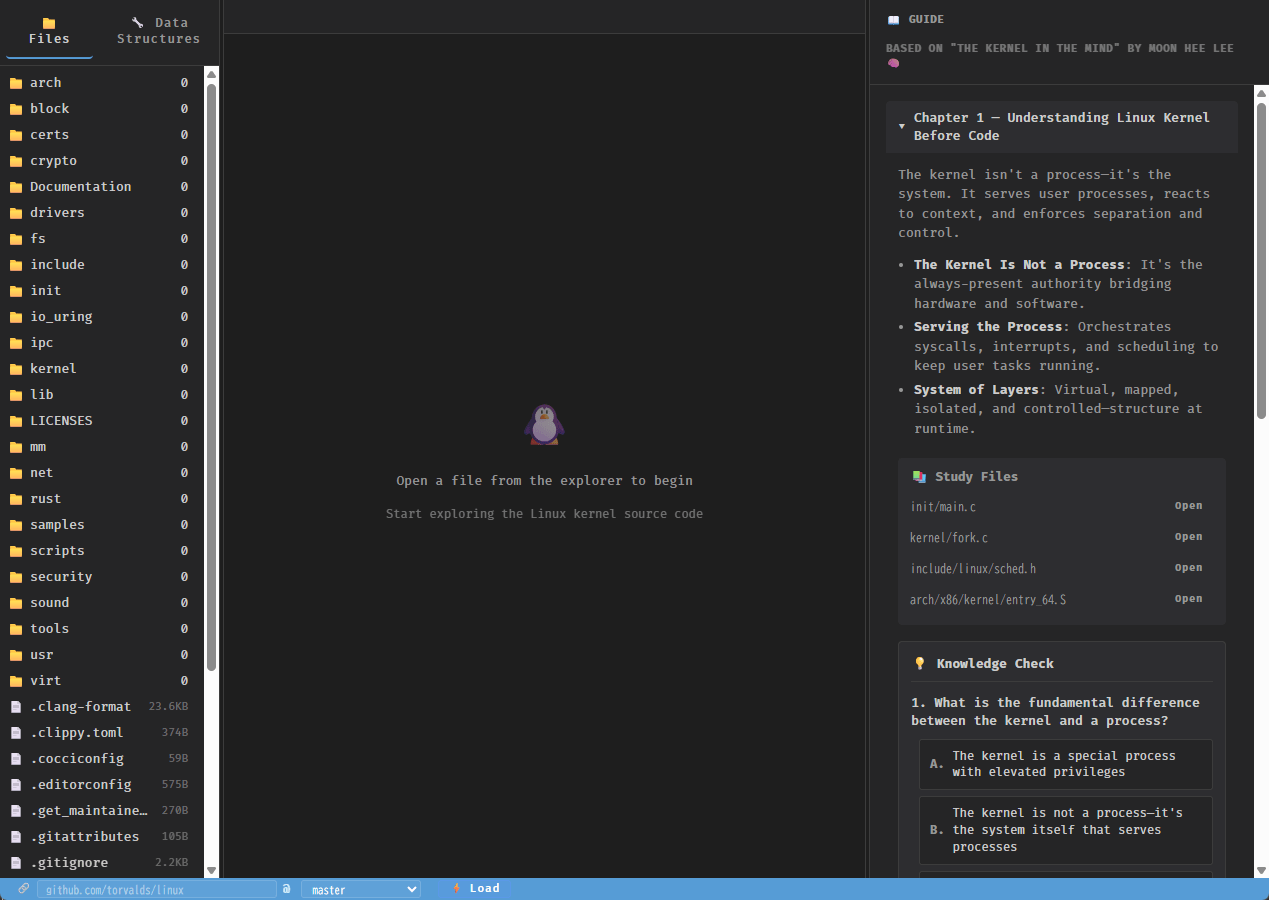The image size is (1269, 900).
Task: Click the file explorer scrollbar down arrow
Action: pos(211,871)
